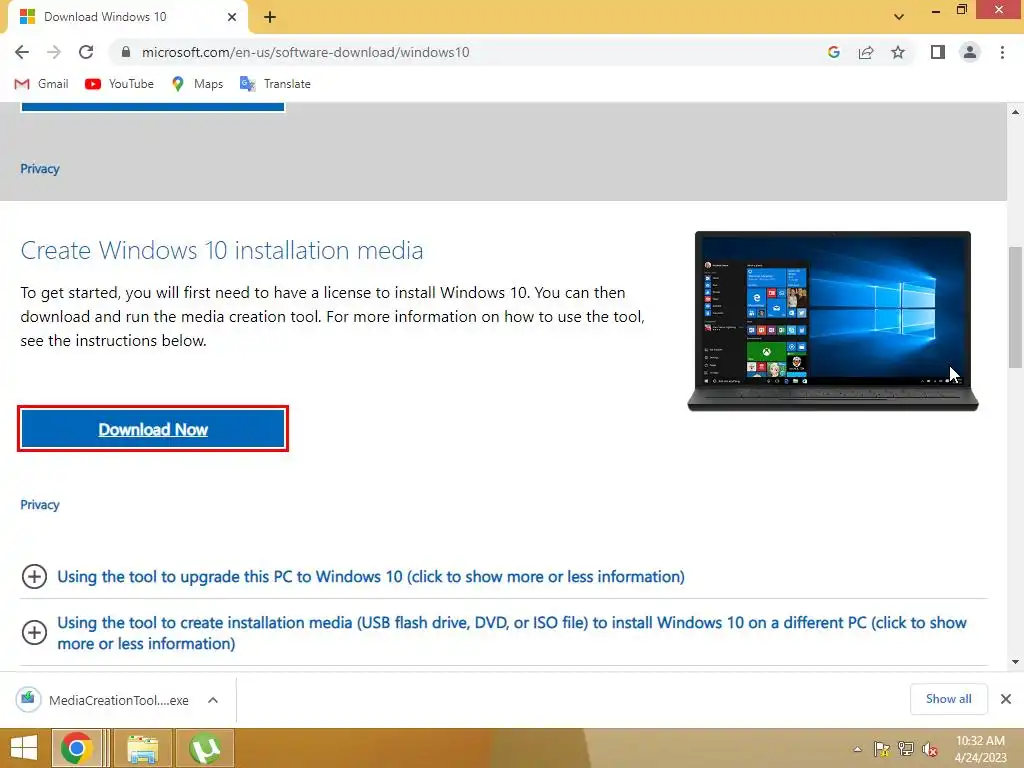This screenshot has height=768, width=1024.
Task: Open Chrome from the taskbar
Action: coord(76,748)
